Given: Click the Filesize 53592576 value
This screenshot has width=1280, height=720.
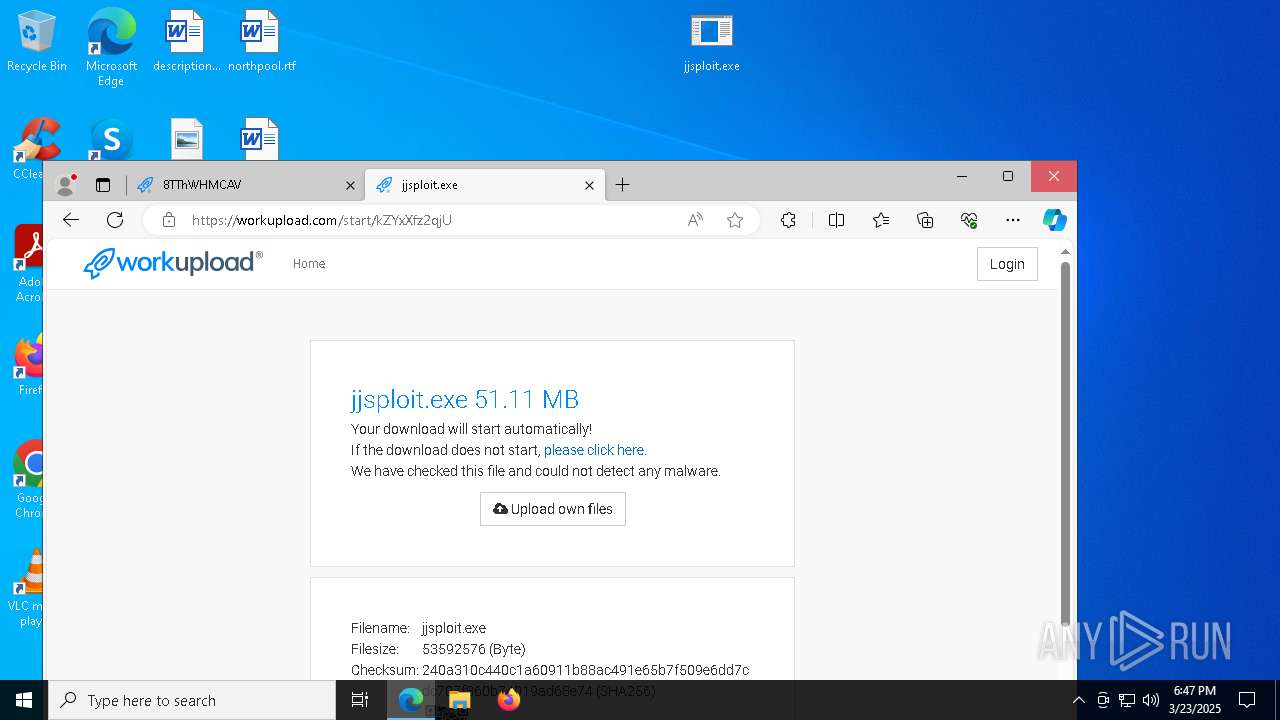Looking at the screenshot, I should (474, 649).
